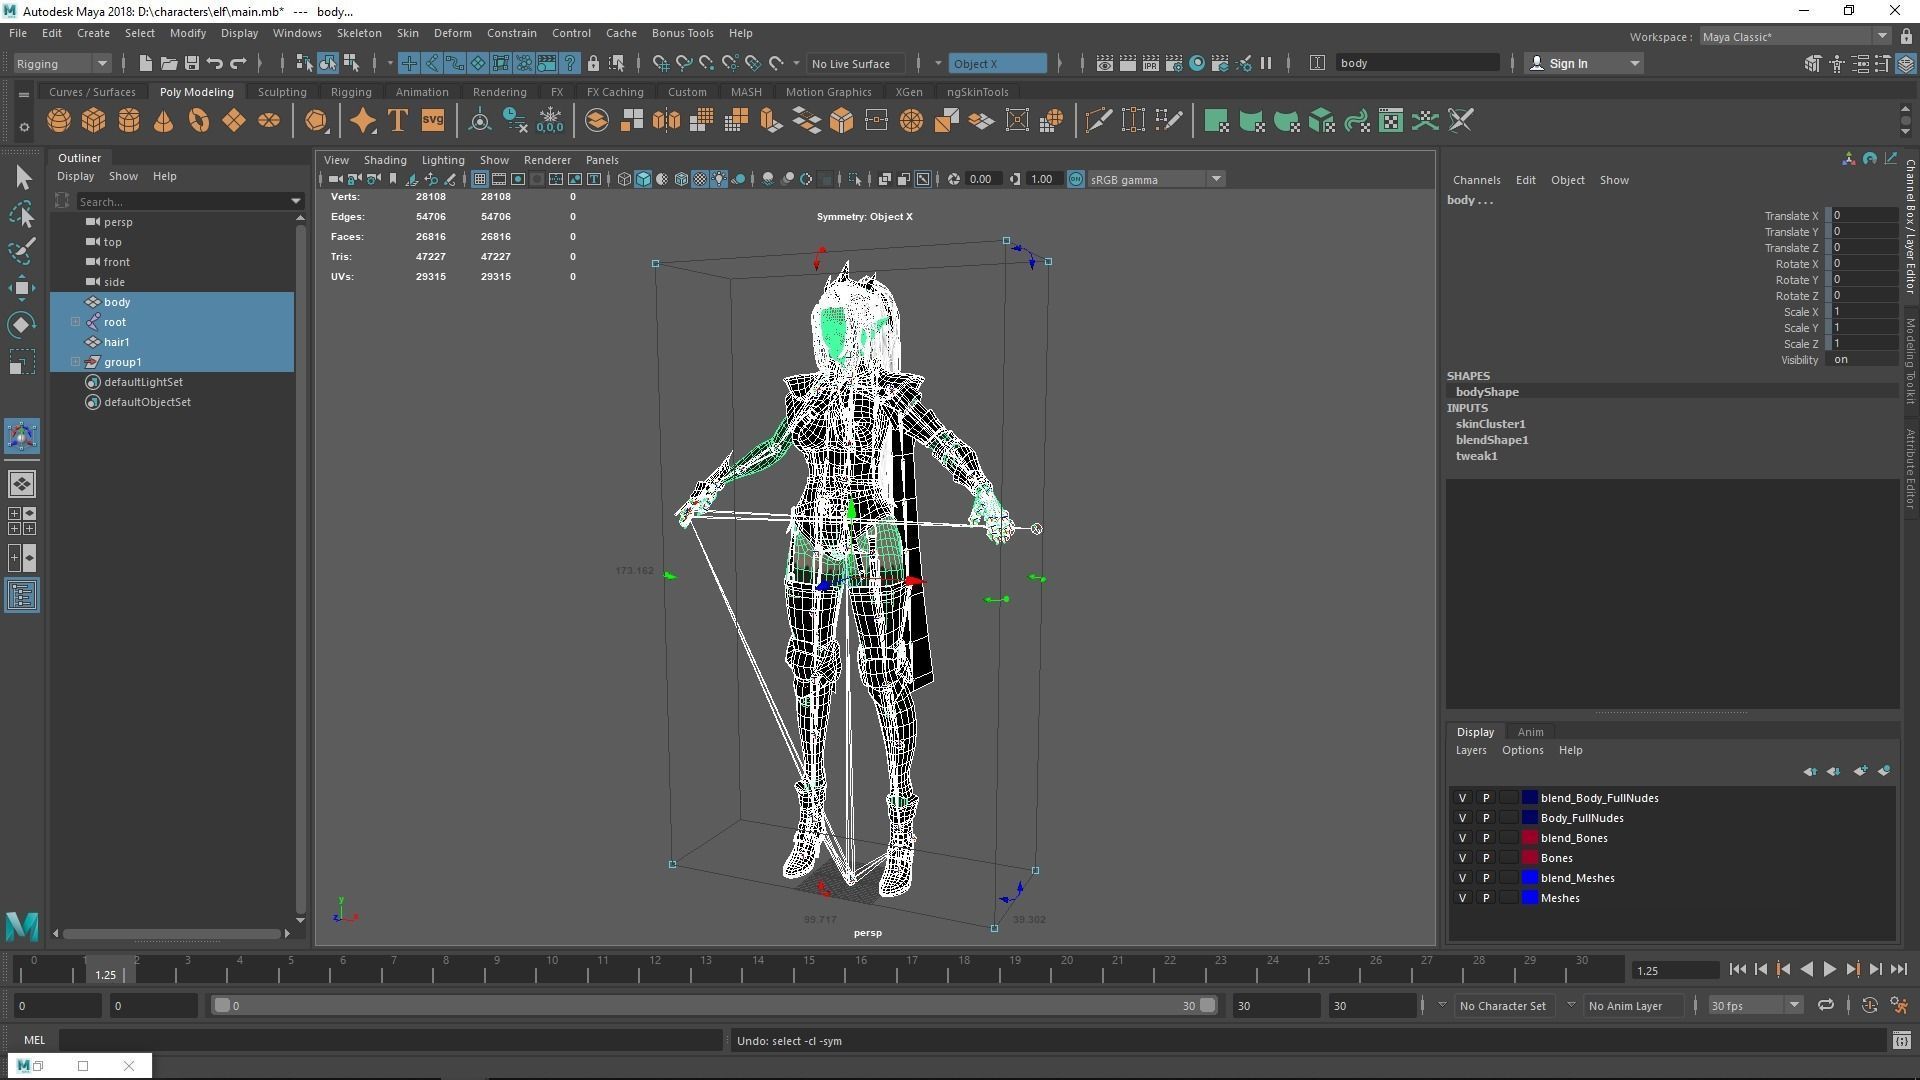
Task: Open the Workspace Maya Classic dropdown
Action: [x=1795, y=37]
